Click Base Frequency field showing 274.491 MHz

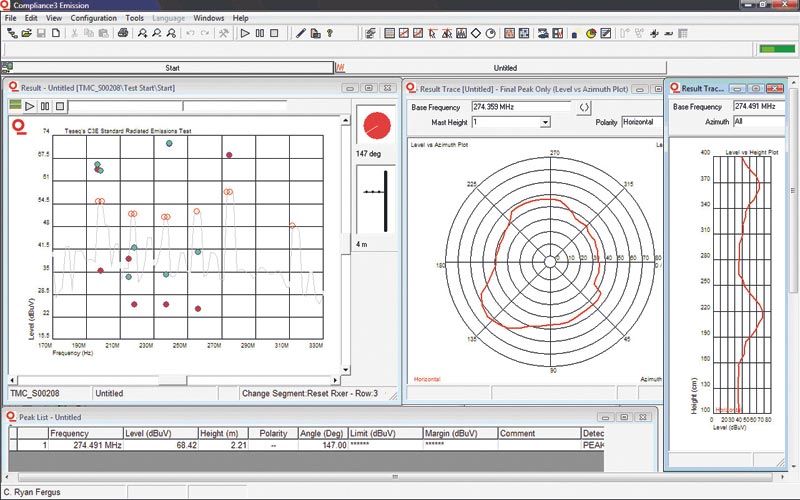(x=759, y=106)
